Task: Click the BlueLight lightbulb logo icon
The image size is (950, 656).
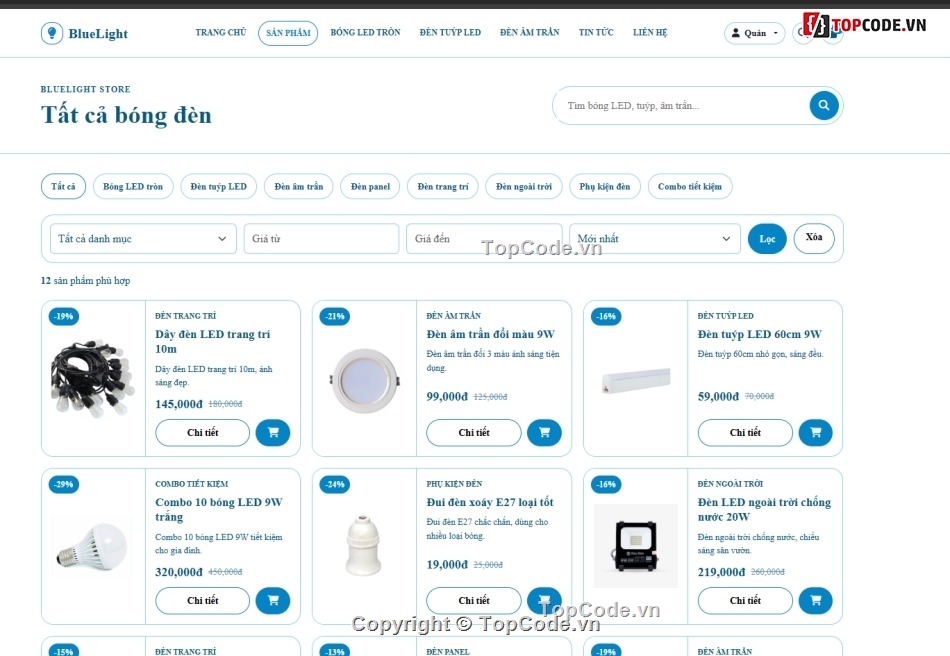Action: tap(51, 33)
